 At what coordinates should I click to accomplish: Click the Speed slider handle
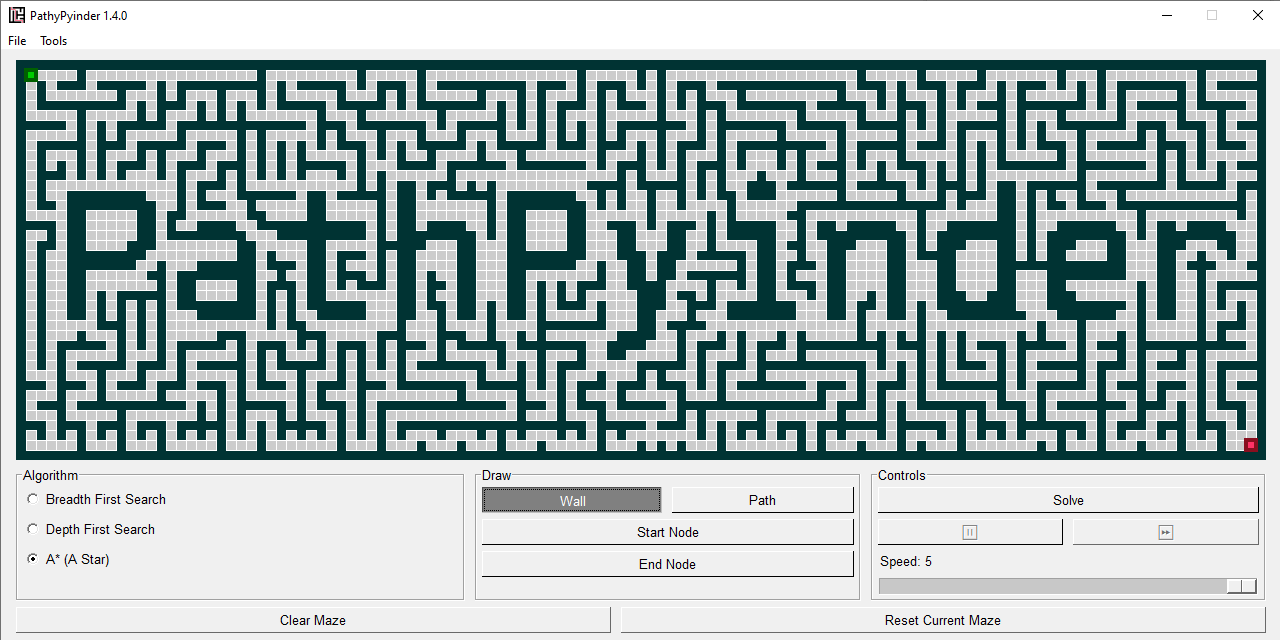[1242, 586]
